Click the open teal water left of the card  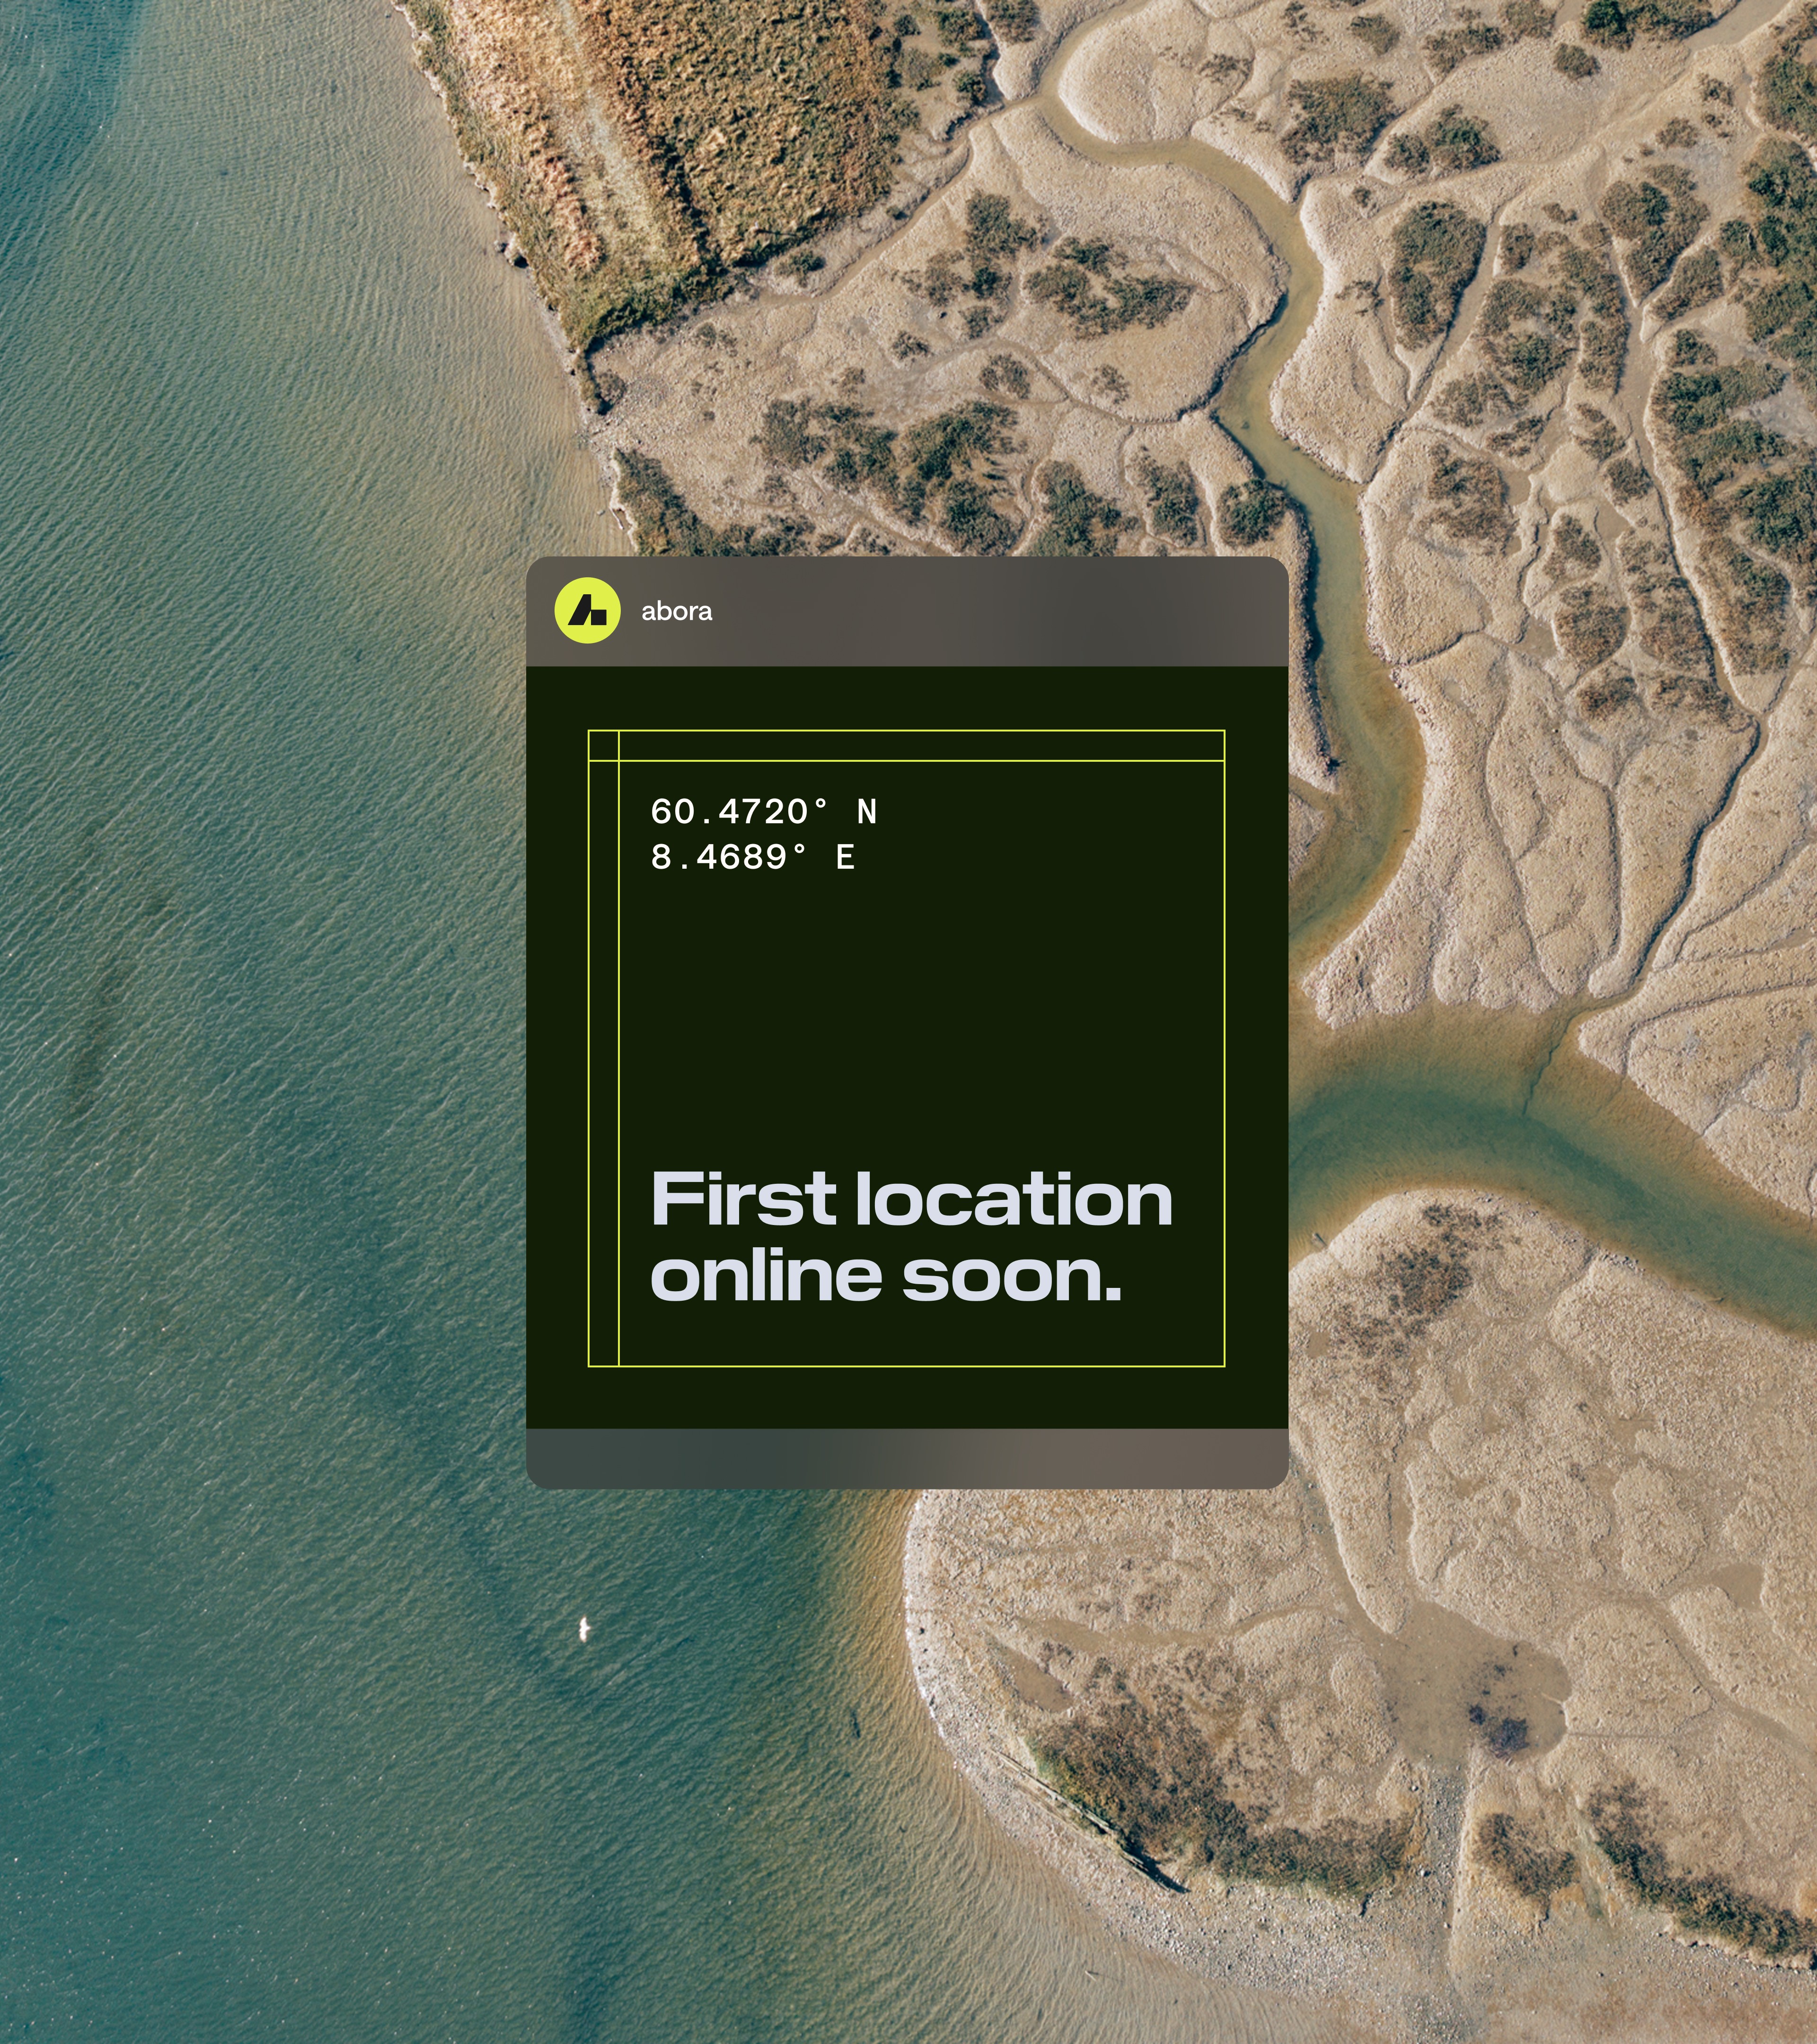coord(260,1000)
